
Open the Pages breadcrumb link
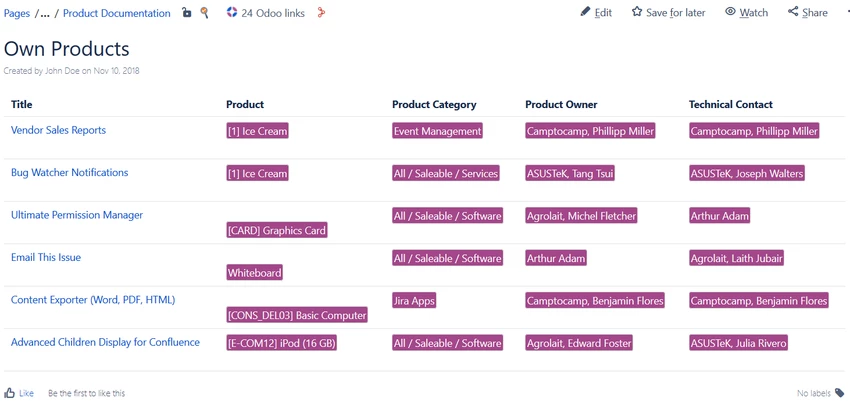coord(17,14)
